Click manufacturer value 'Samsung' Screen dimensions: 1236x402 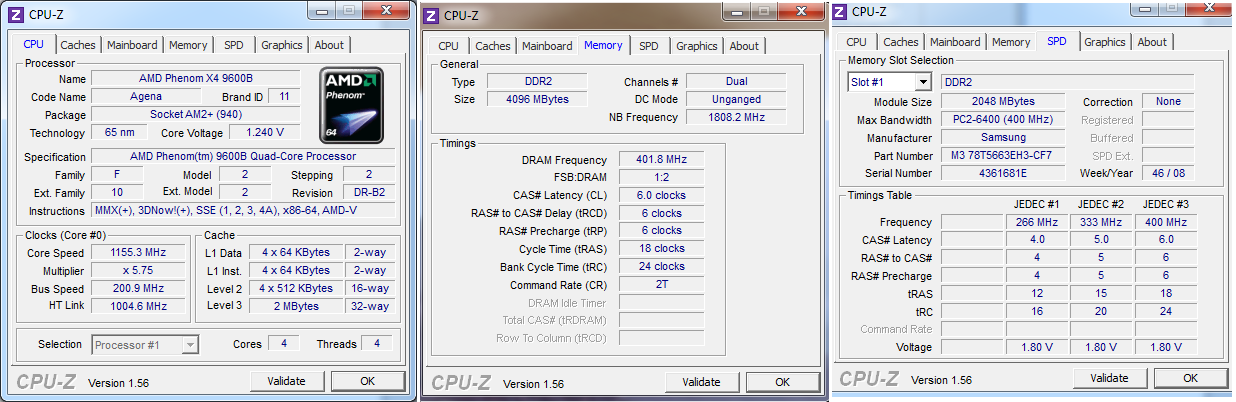(x=1003, y=137)
